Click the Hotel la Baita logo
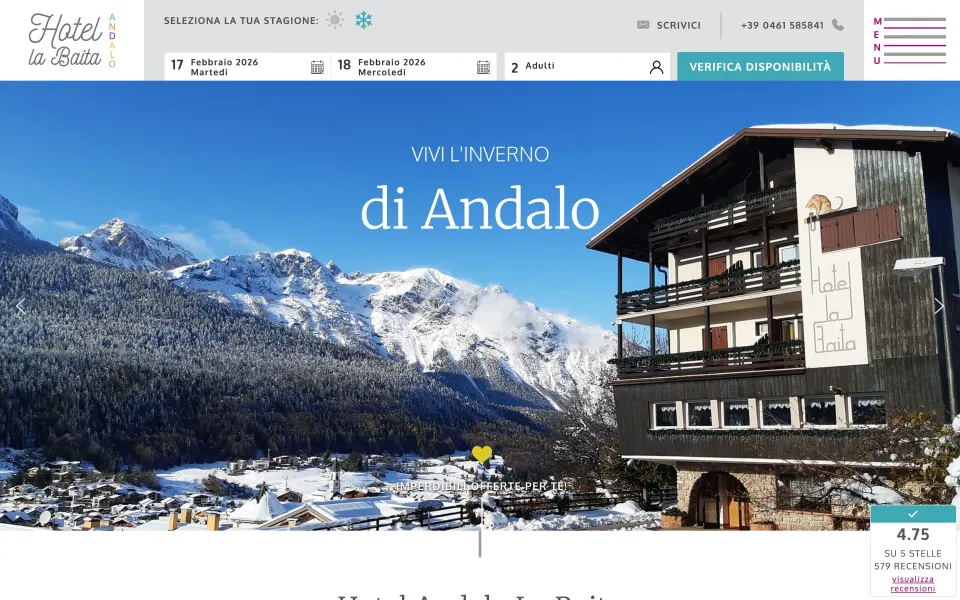Screen dimensions: 960x600 (x=72, y=40)
